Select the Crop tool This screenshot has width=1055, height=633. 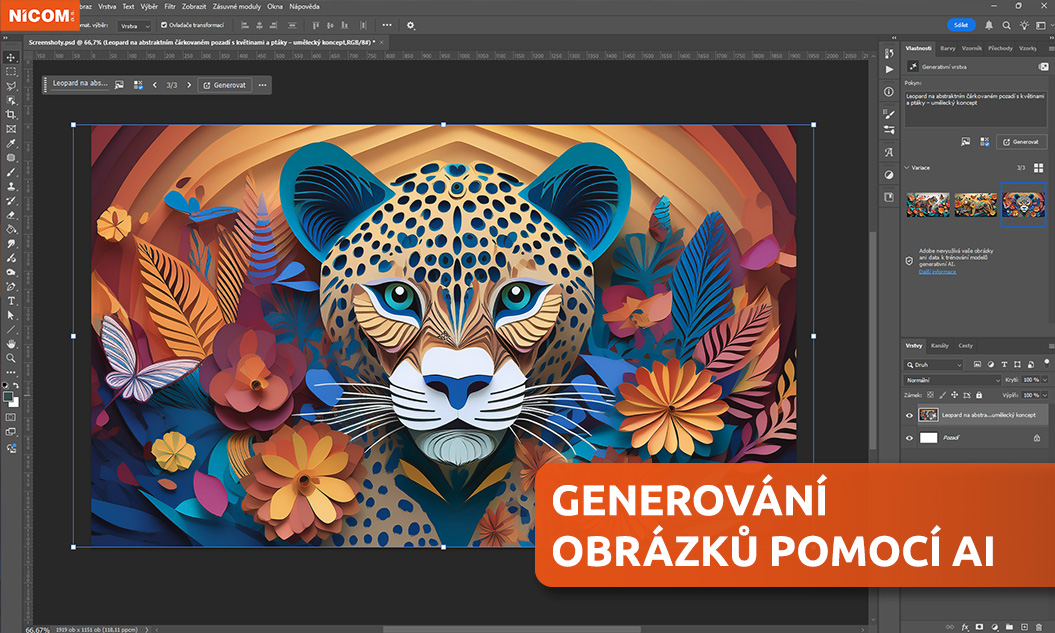click(11, 115)
